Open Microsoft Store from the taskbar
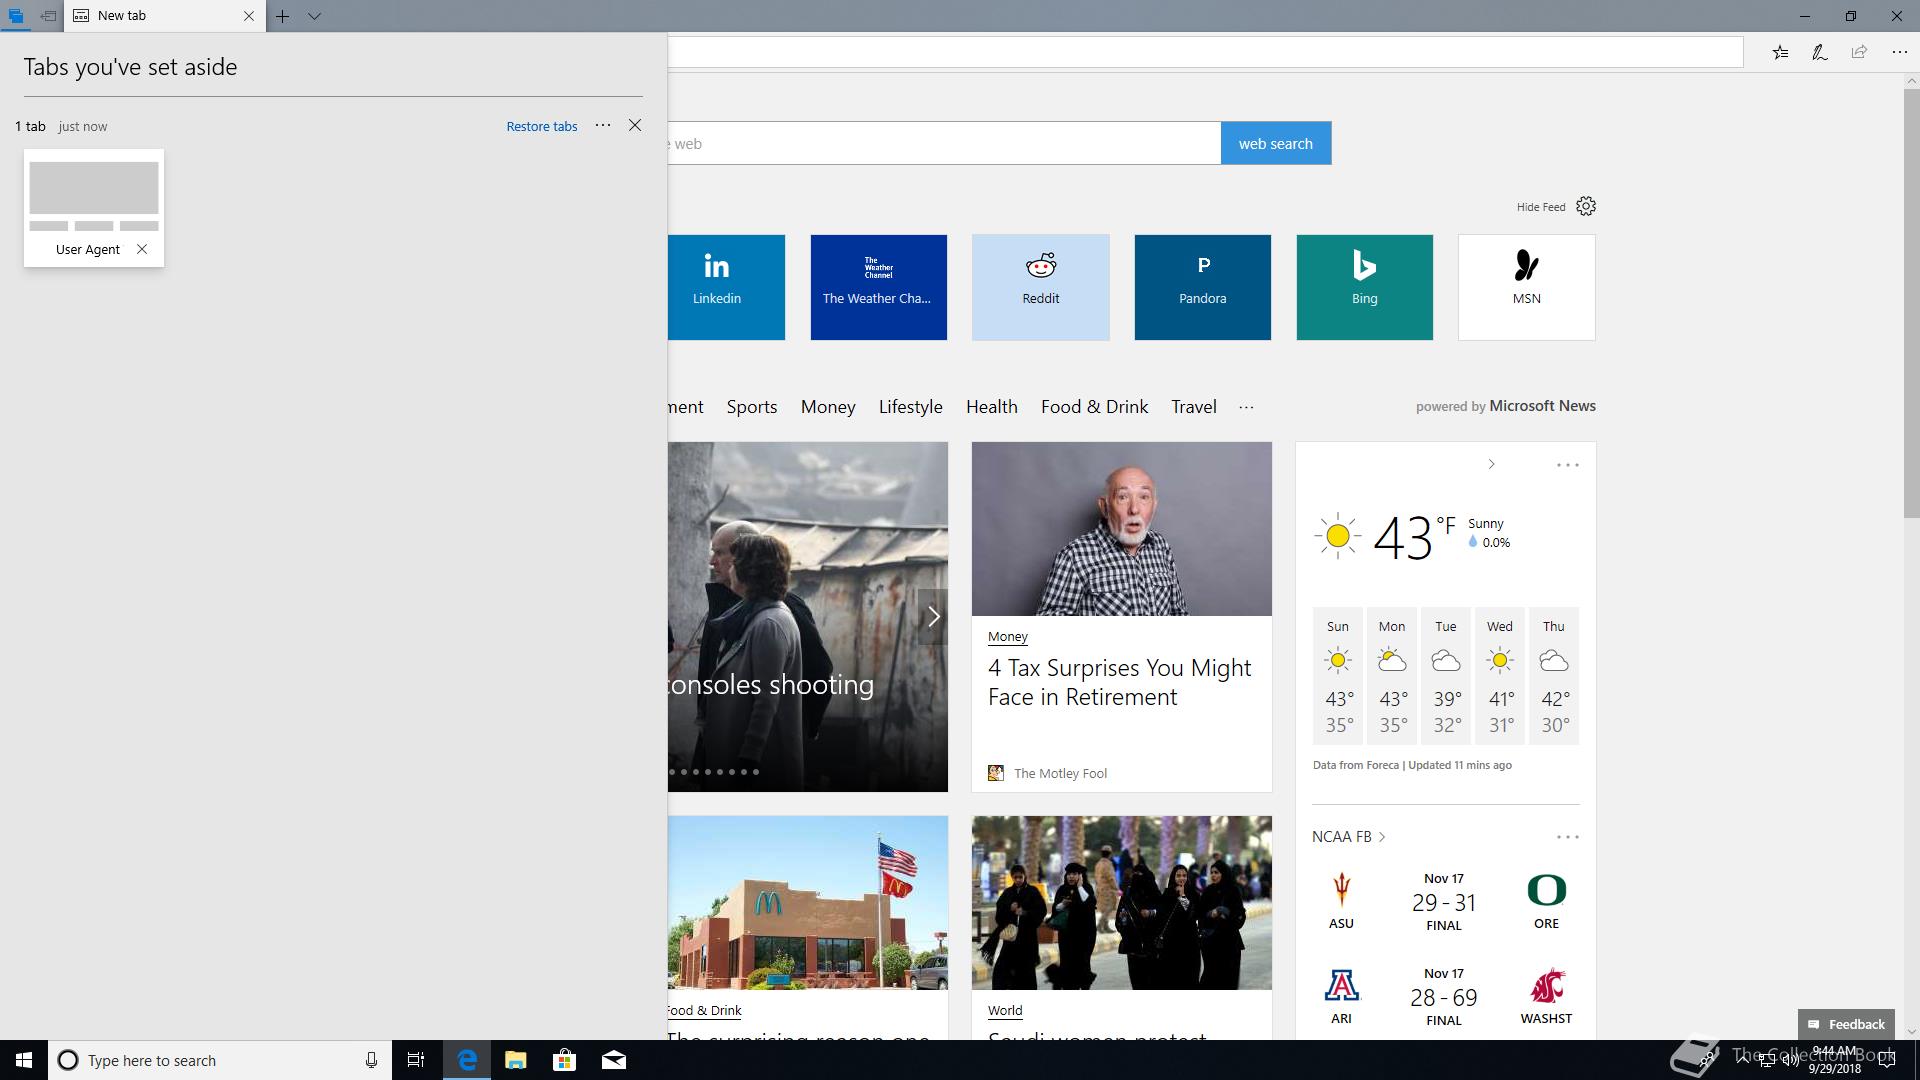Viewport: 1920px width, 1080px height. coord(564,1060)
